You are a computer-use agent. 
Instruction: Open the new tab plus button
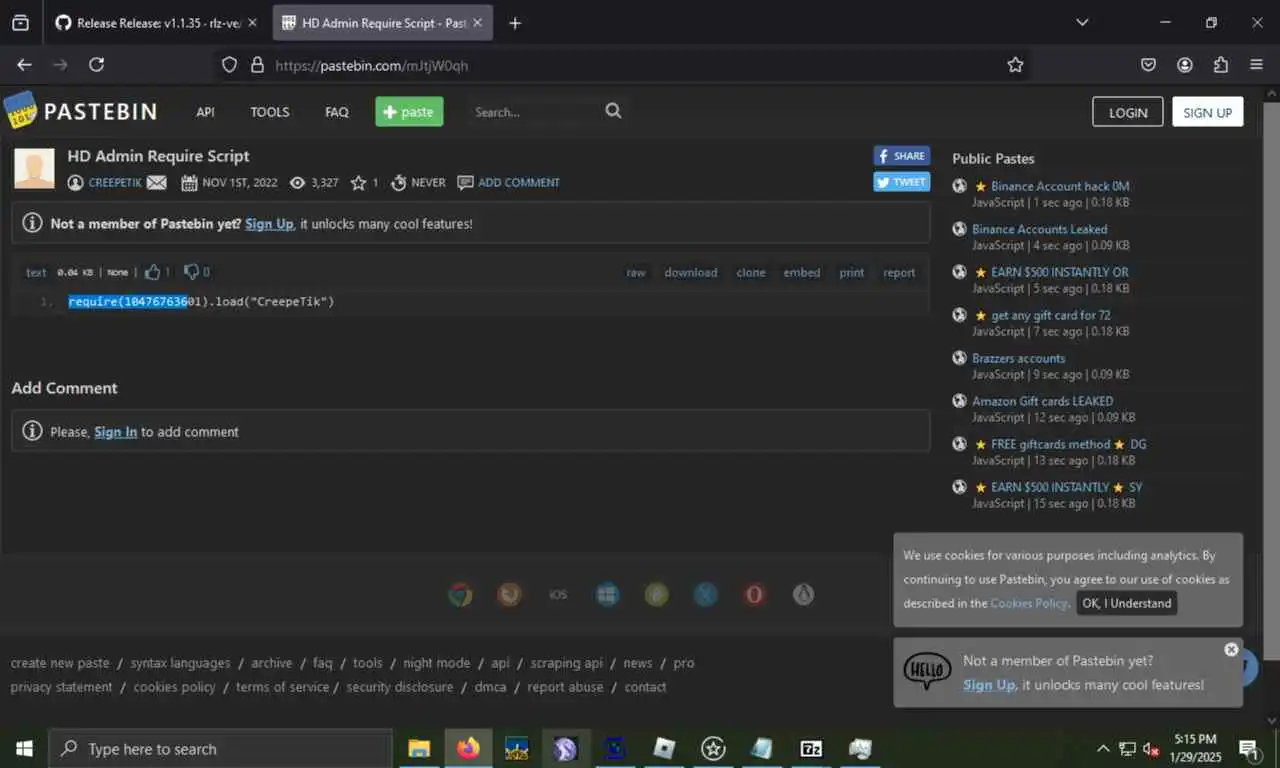coord(515,23)
